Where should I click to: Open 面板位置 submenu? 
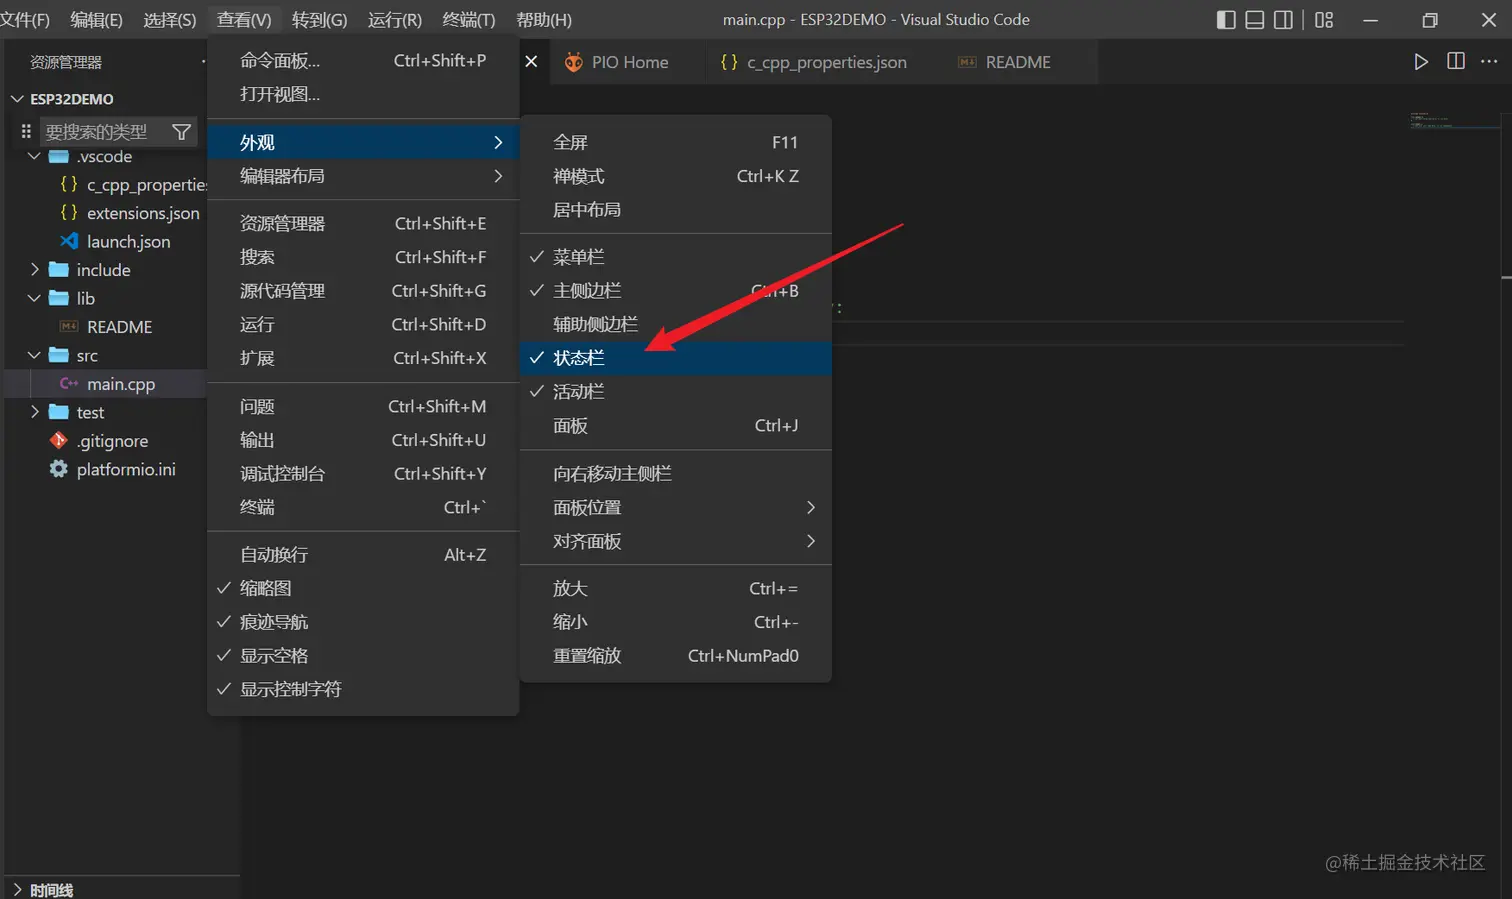coord(676,507)
